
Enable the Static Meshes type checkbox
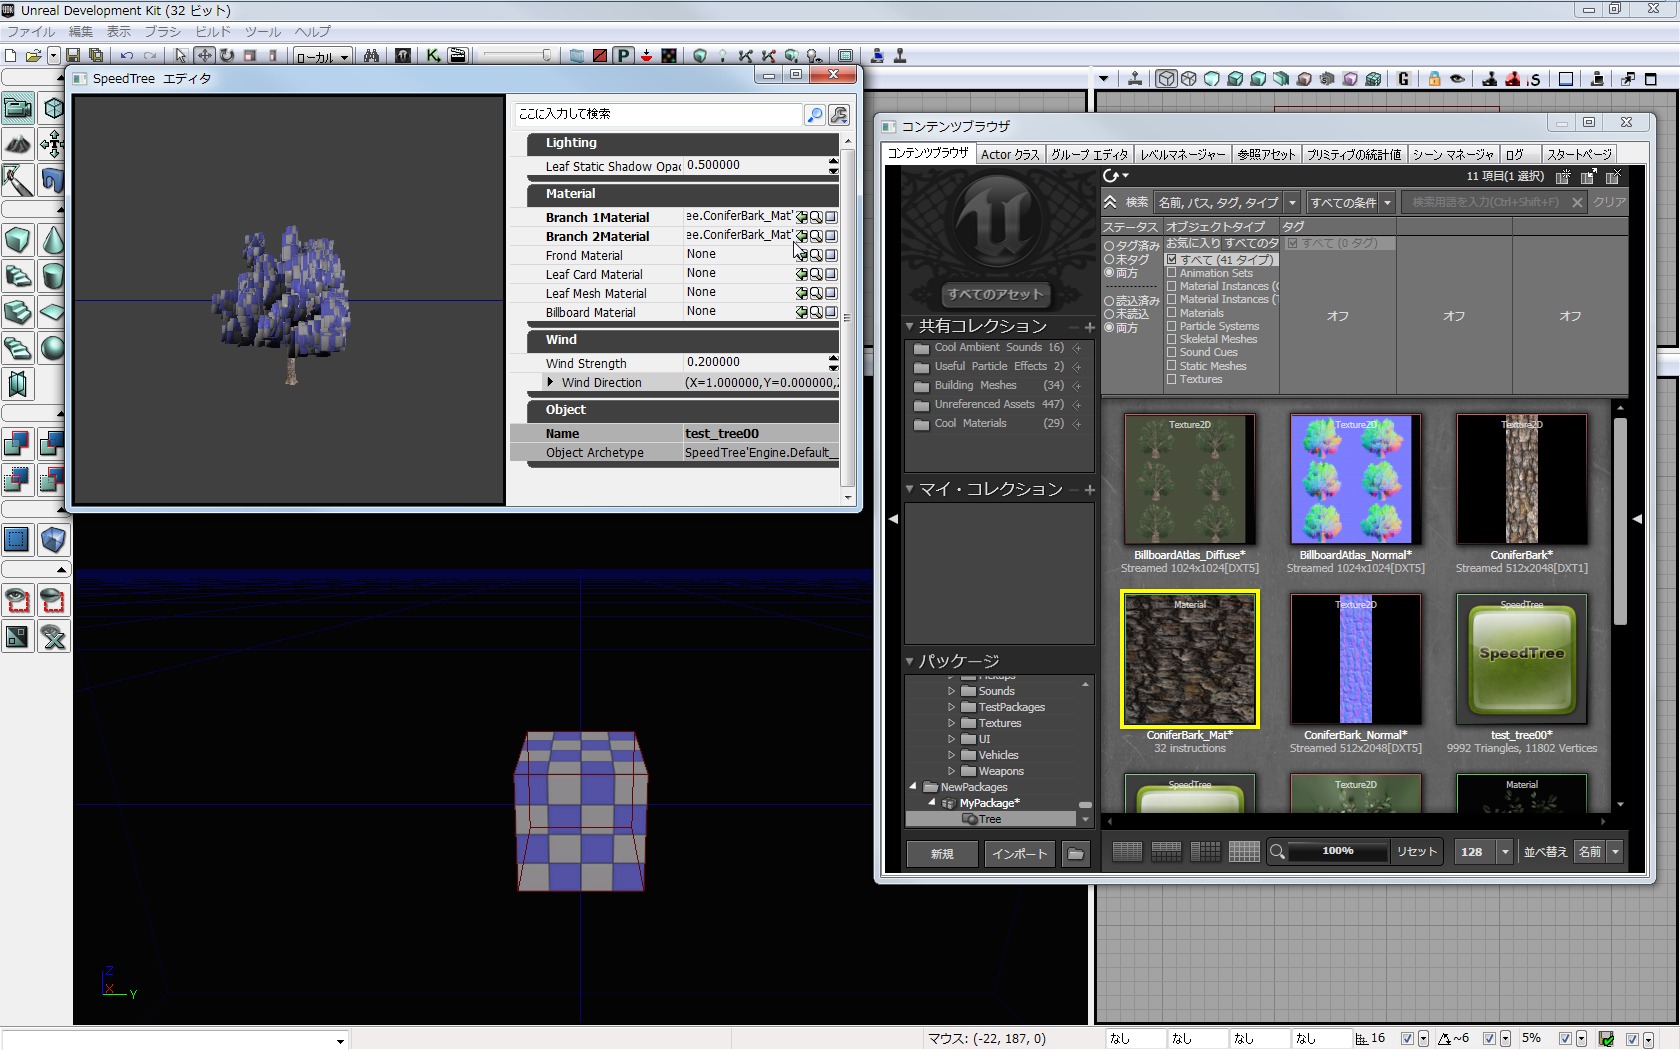1172,366
